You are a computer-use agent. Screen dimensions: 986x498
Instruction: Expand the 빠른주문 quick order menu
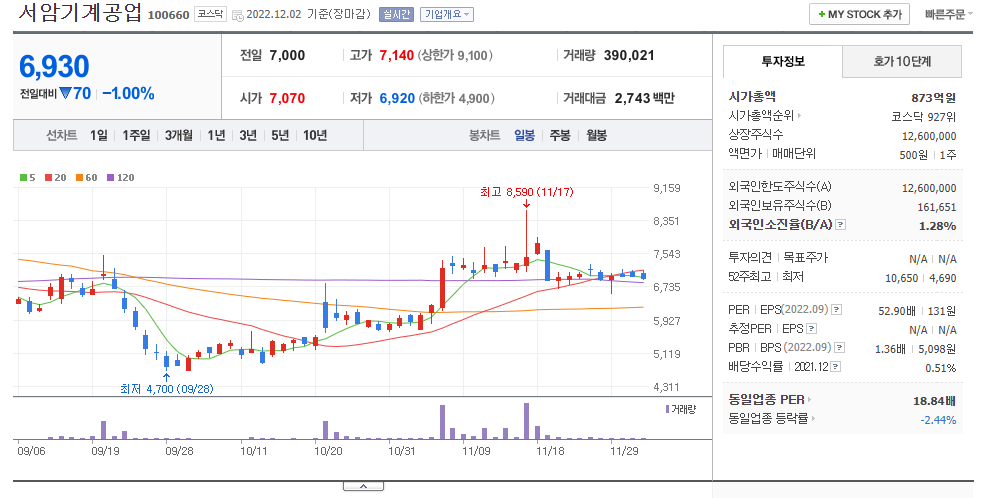(949, 14)
